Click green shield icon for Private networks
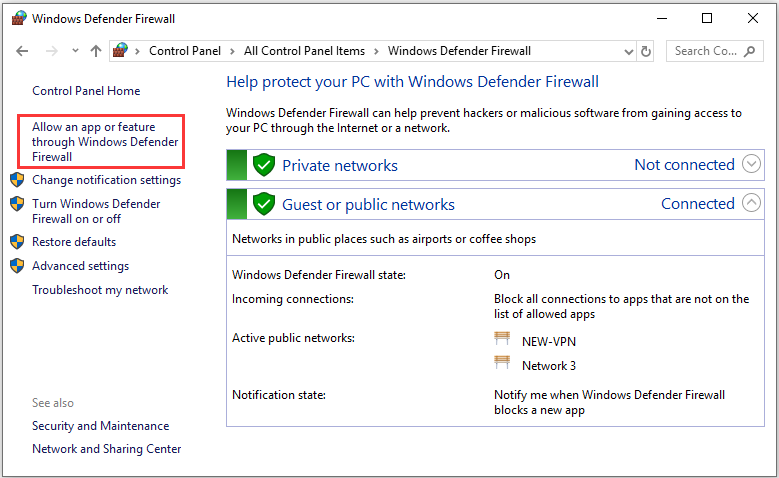The height and width of the screenshot is (478, 779). (264, 164)
